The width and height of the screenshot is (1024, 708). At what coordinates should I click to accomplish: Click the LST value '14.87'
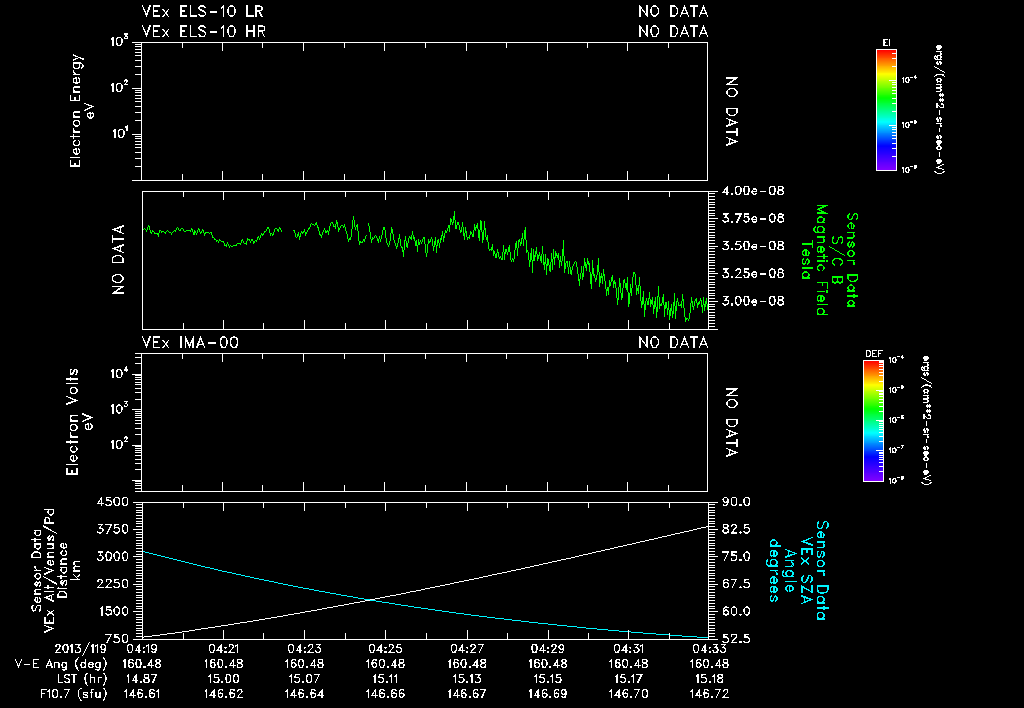142,679
